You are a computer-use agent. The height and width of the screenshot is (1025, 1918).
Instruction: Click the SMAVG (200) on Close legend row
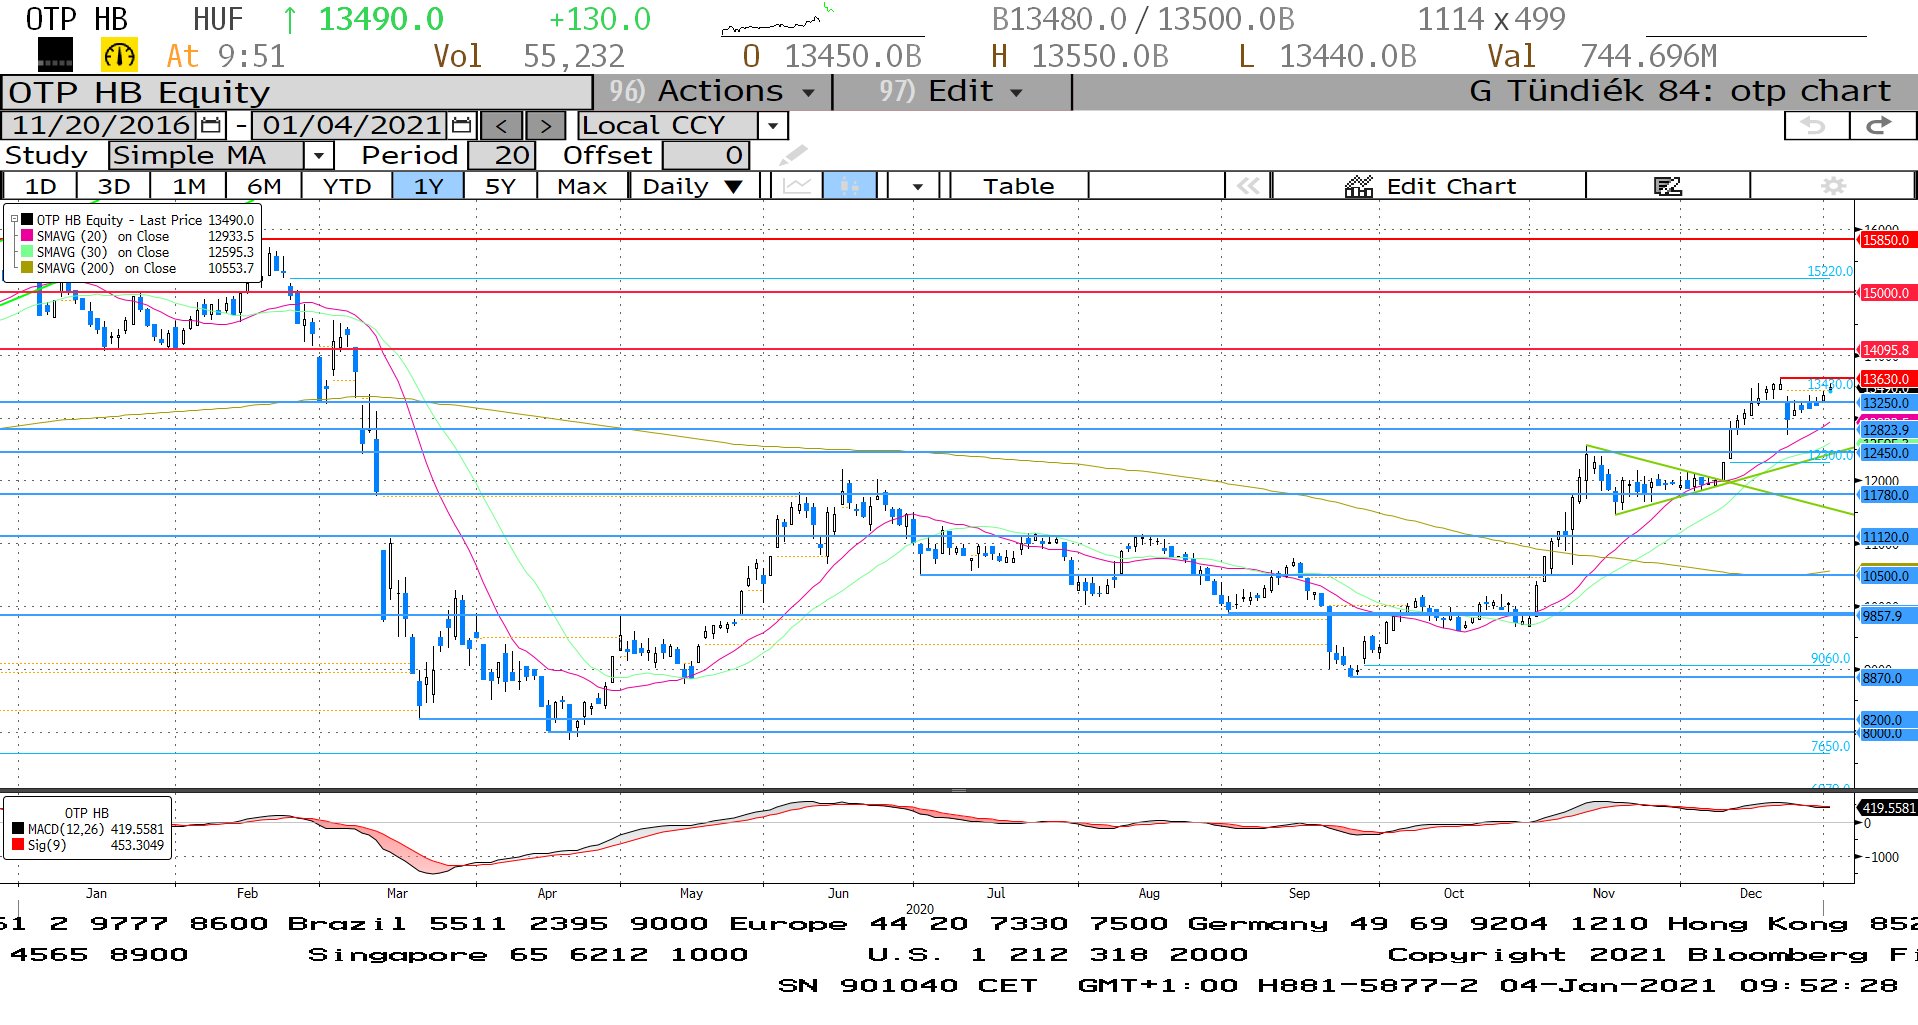(137, 268)
